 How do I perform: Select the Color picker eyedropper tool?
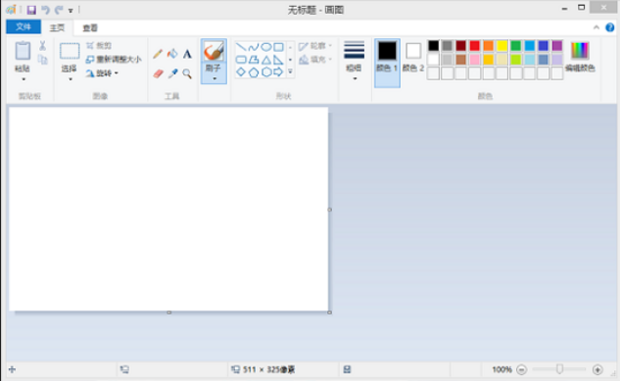172,74
